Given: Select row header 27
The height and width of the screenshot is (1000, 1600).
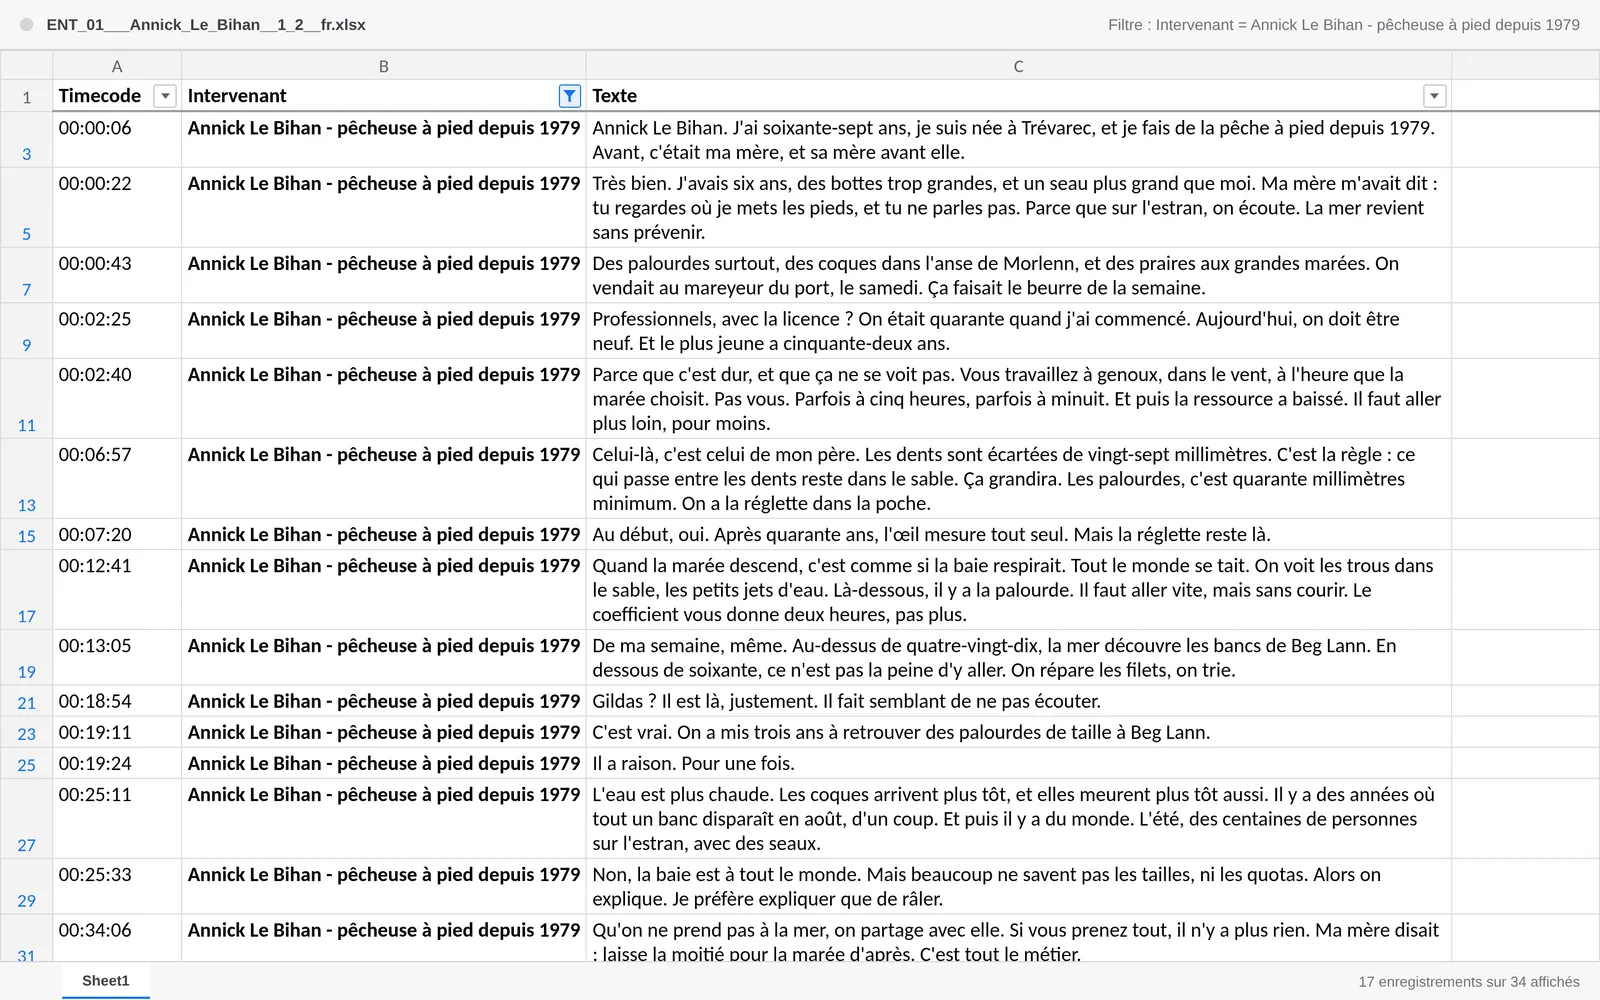Looking at the screenshot, I should pos(27,819).
